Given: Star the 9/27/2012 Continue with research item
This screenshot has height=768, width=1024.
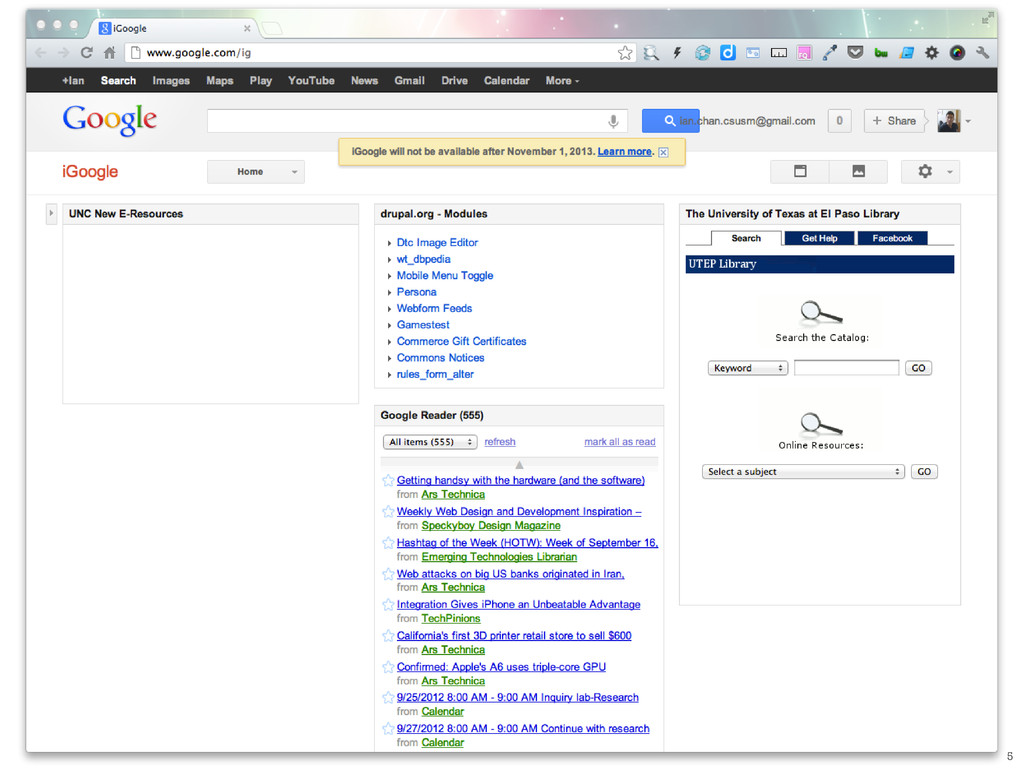Looking at the screenshot, I should (x=388, y=729).
